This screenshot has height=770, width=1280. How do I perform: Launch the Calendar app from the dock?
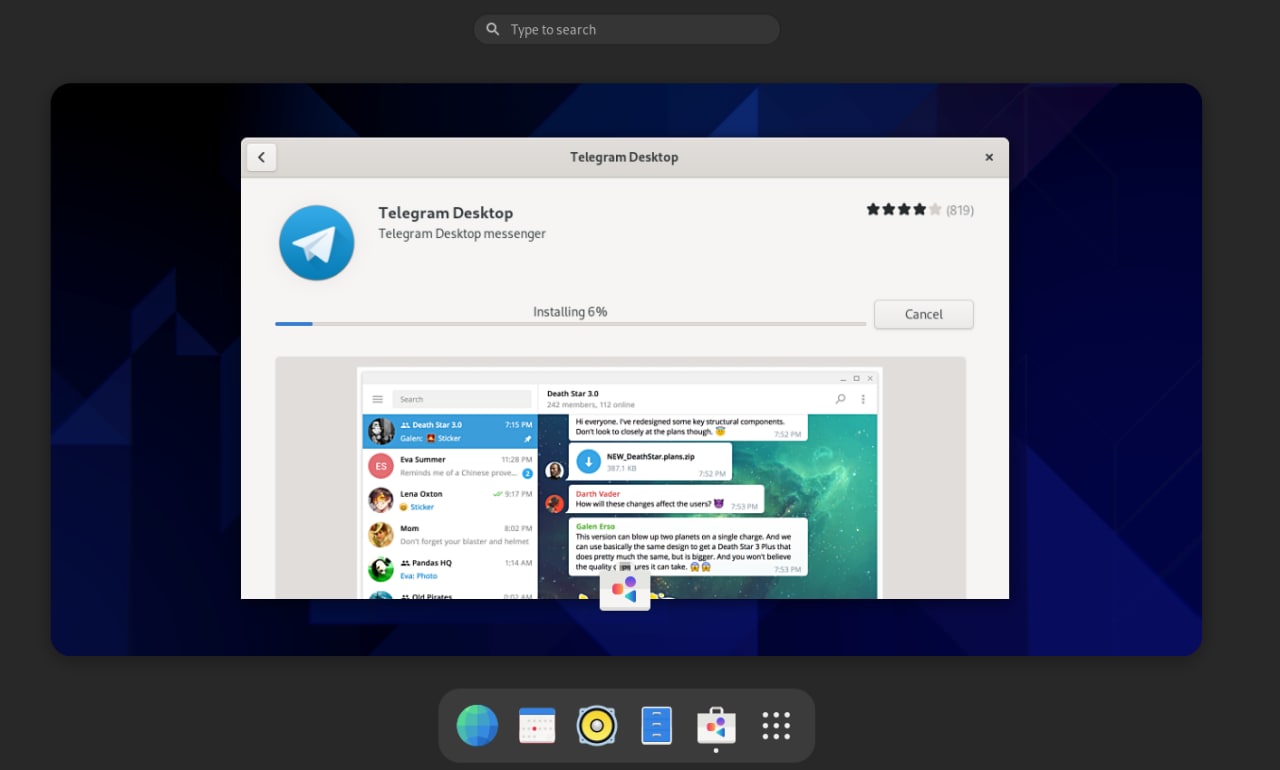537,726
